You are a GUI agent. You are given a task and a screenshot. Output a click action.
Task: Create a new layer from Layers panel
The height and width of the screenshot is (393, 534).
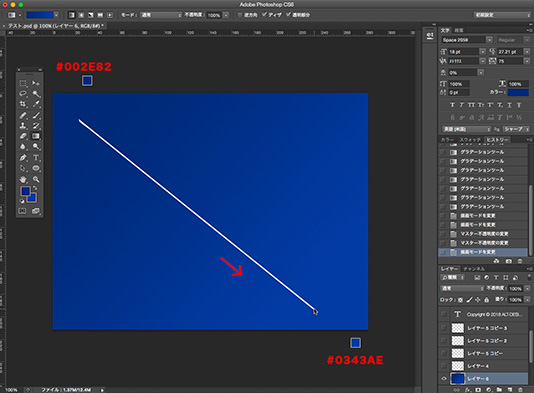[x=510, y=390]
